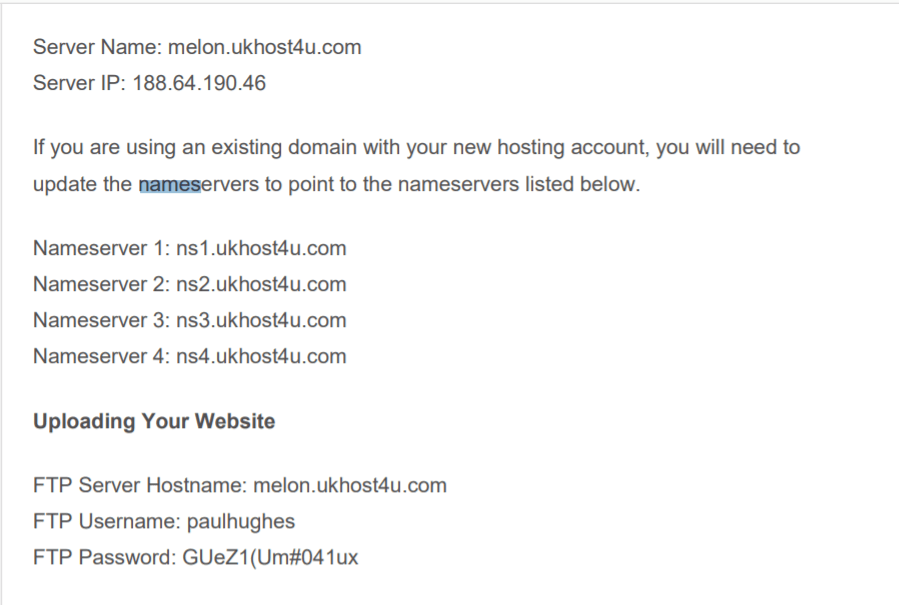Click the FTP Server Hostname melon.ukhost4u.com value
The height and width of the screenshot is (605, 899).
350,485
